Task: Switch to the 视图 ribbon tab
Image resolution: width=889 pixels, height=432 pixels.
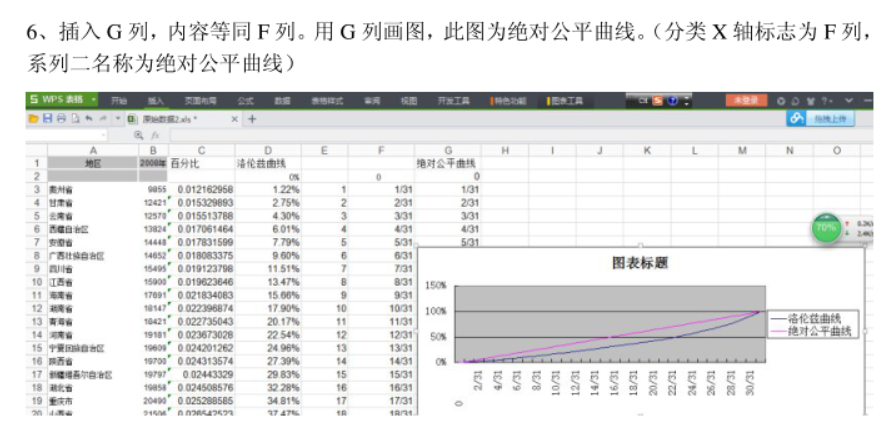Action: coord(409,101)
